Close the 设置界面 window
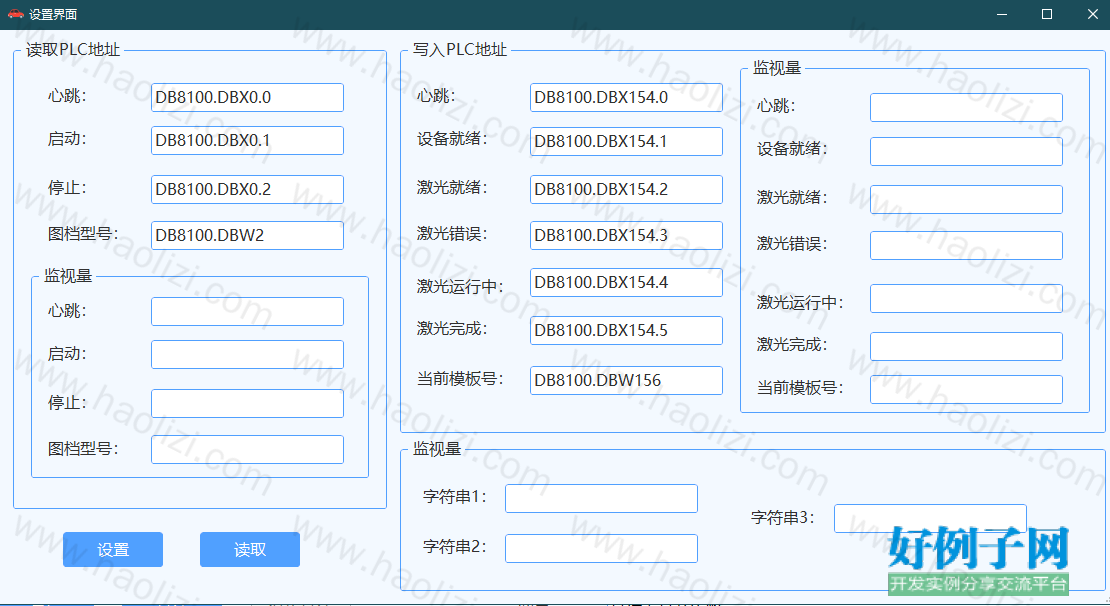 click(1092, 14)
